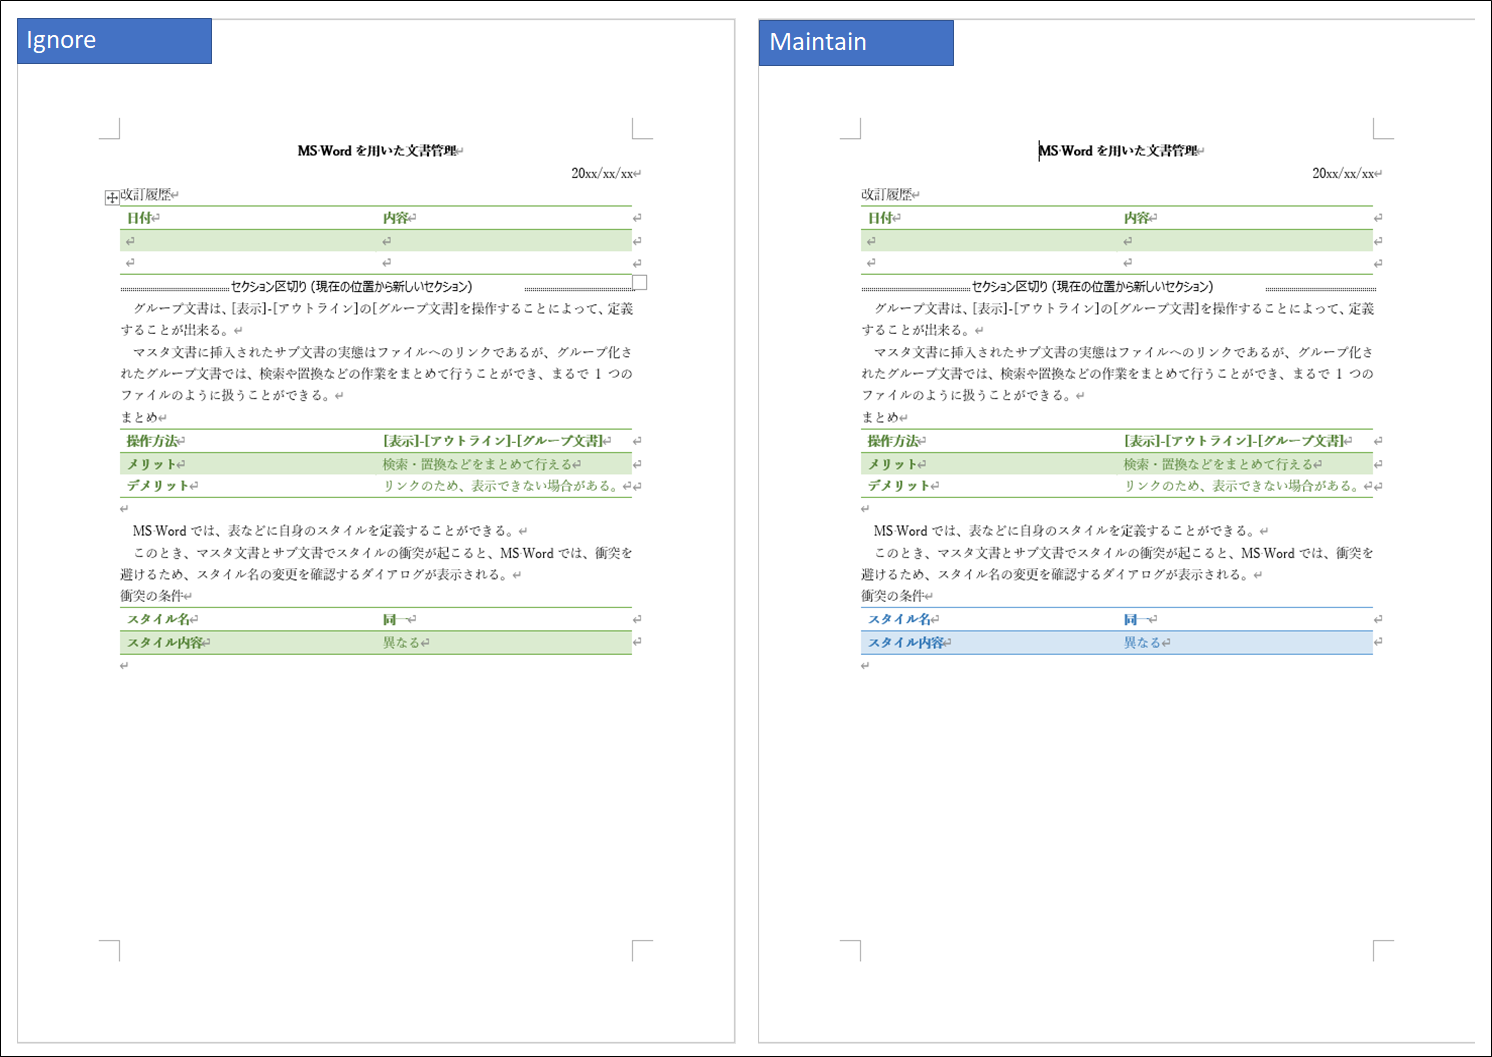Click the table move handle beside 改訂履歴
Image resolution: width=1492 pixels, height=1057 pixels.
pyautogui.click(x=112, y=198)
